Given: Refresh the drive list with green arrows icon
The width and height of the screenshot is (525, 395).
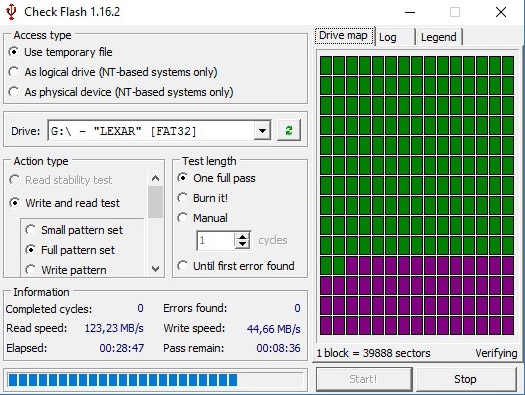Looking at the screenshot, I should 289,130.
